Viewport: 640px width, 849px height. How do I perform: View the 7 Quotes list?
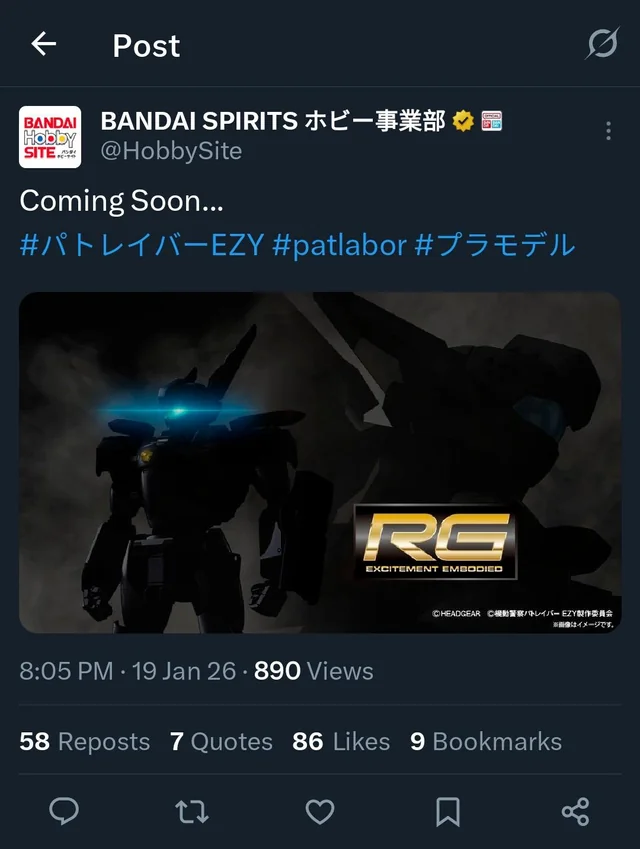221,742
